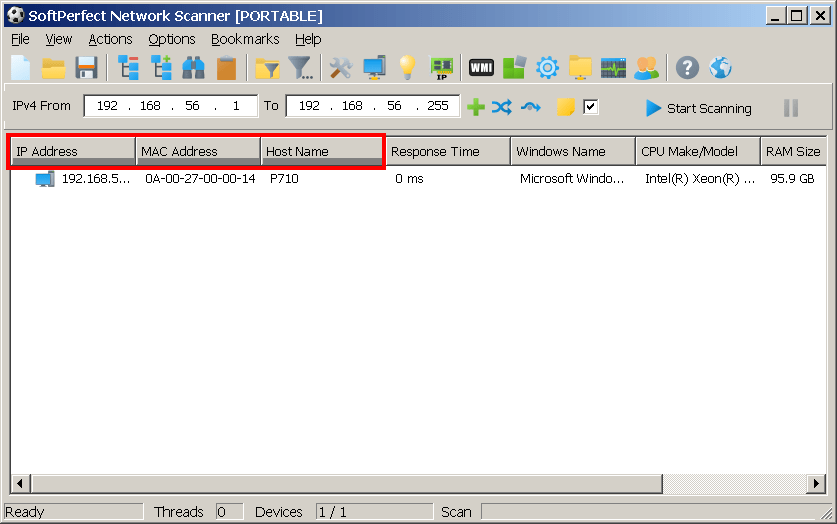Click the horizontal scrollbar thumb
The image size is (837, 524).
coord(346,484)
